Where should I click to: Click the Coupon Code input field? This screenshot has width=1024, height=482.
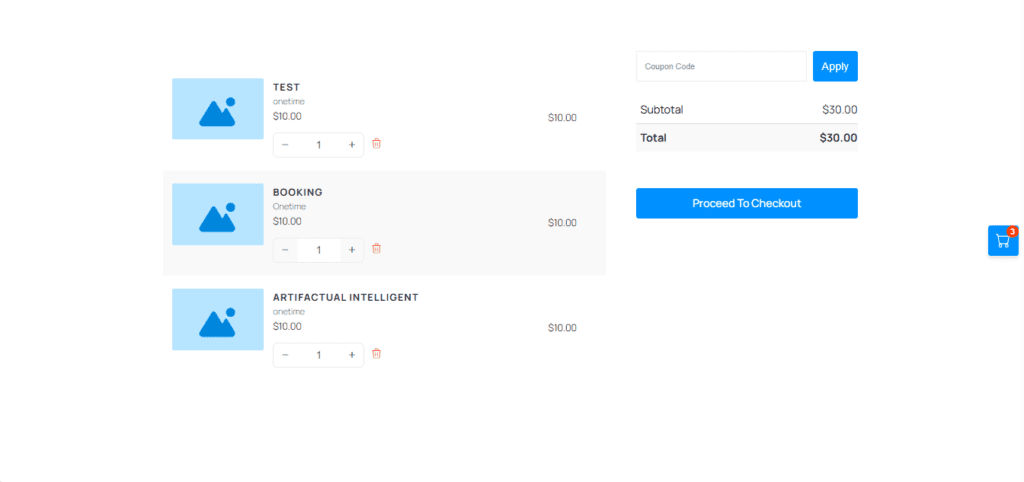tap(720, 66)
